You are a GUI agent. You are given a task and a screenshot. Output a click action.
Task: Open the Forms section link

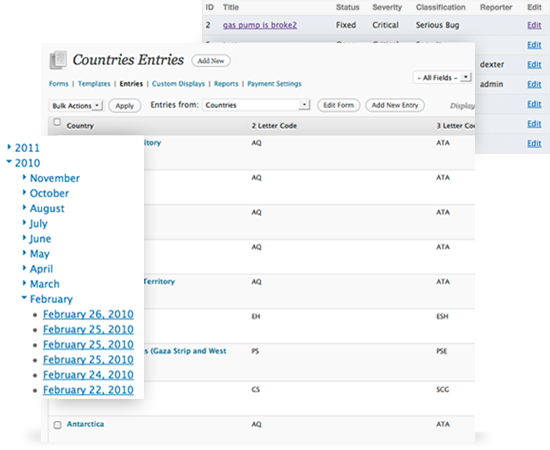59,83
